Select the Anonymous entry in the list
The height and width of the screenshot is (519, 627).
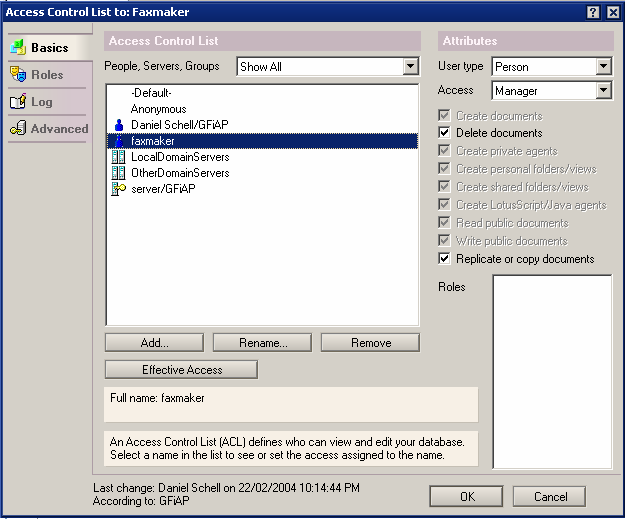click(158, 109)
